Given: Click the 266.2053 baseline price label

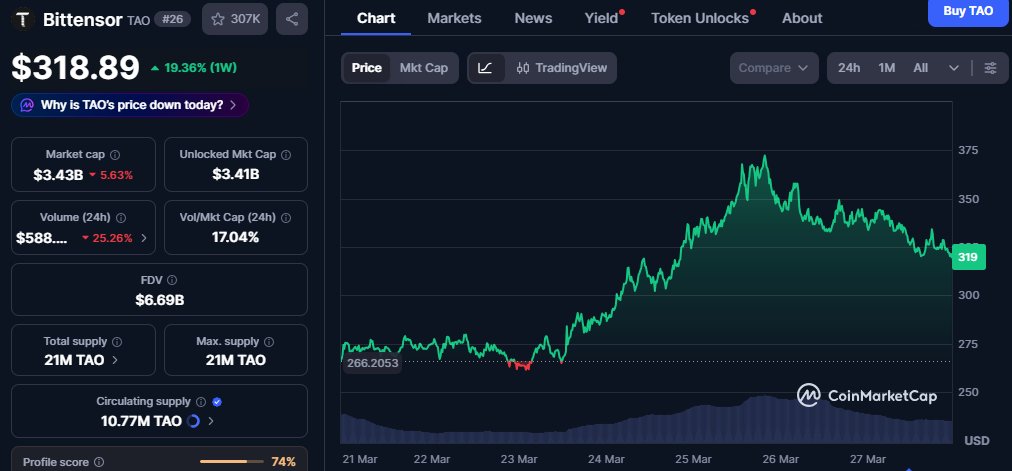Looking at the screenshot, I should (372, 363).
